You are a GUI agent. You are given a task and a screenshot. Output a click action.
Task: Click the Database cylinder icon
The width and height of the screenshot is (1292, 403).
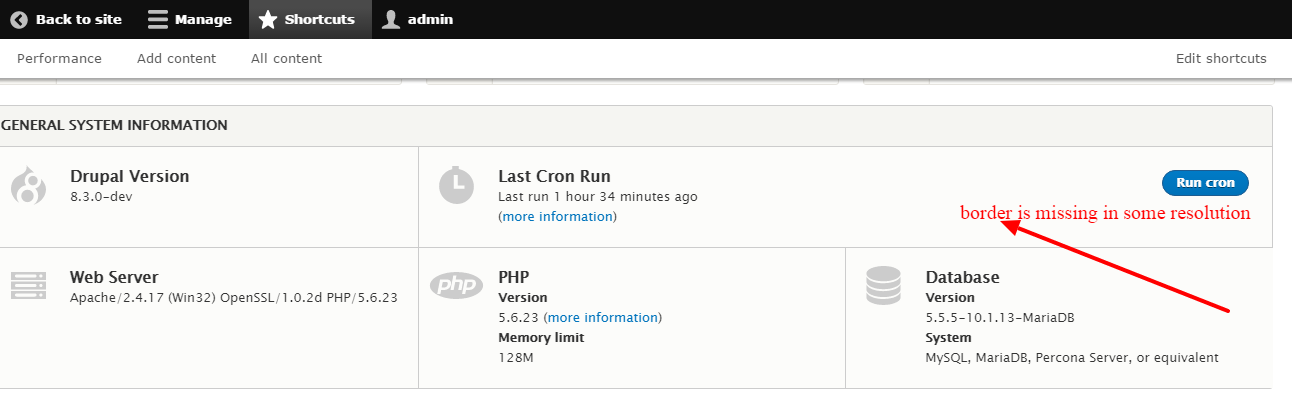(883, 285)
